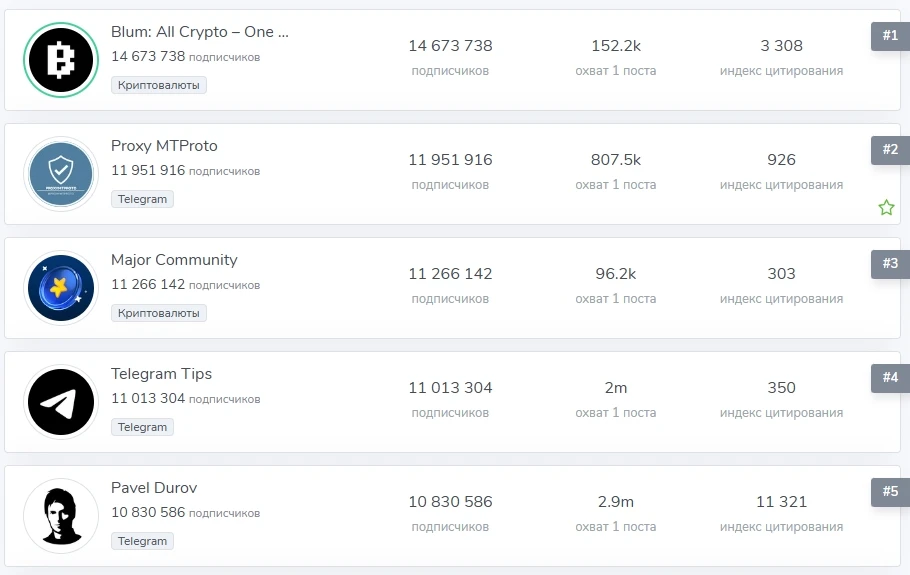
Task: Click Pavel Durov's portrait avatar
Action: point(61,516)
